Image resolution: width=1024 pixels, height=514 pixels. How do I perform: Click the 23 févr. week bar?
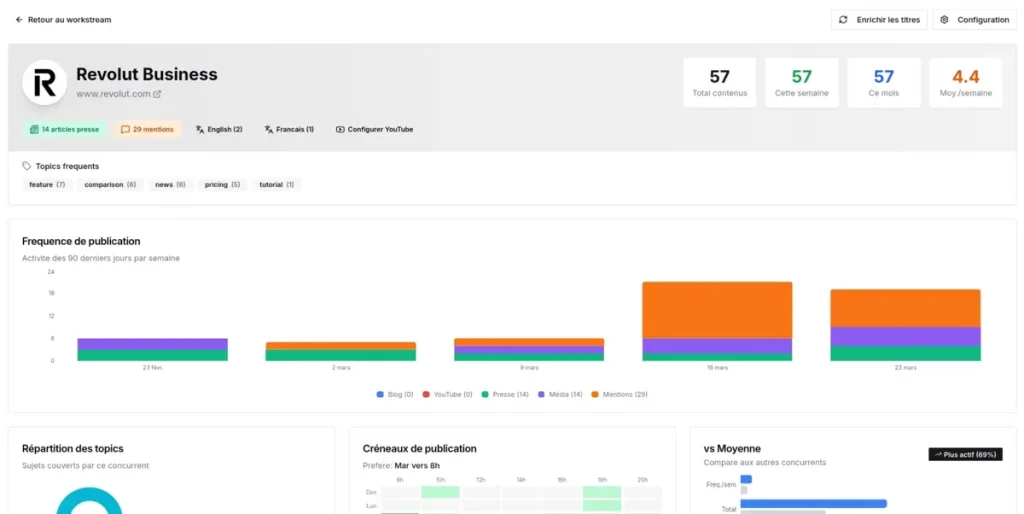pos(152,349)
